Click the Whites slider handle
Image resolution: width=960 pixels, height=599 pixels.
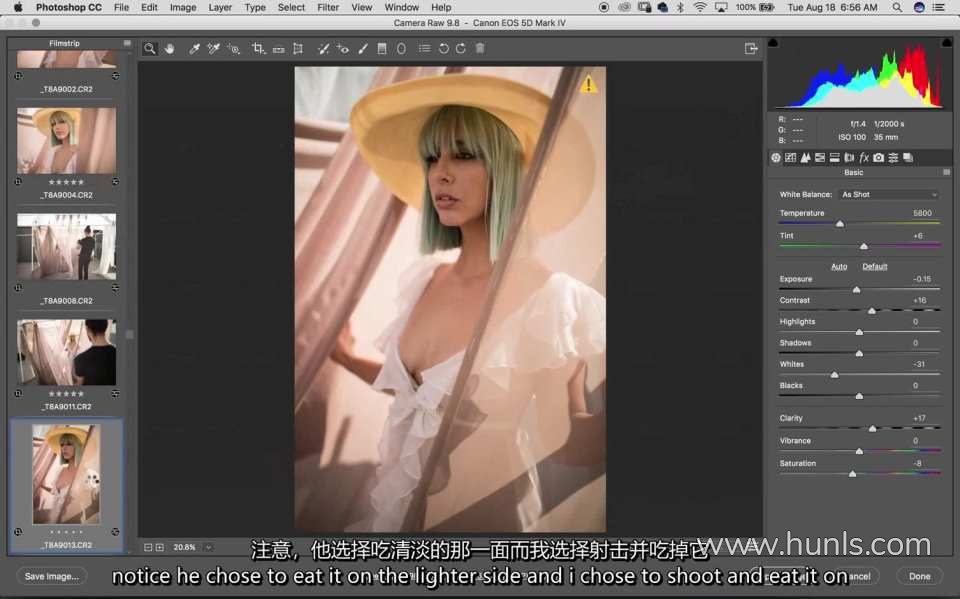(834, 375)
